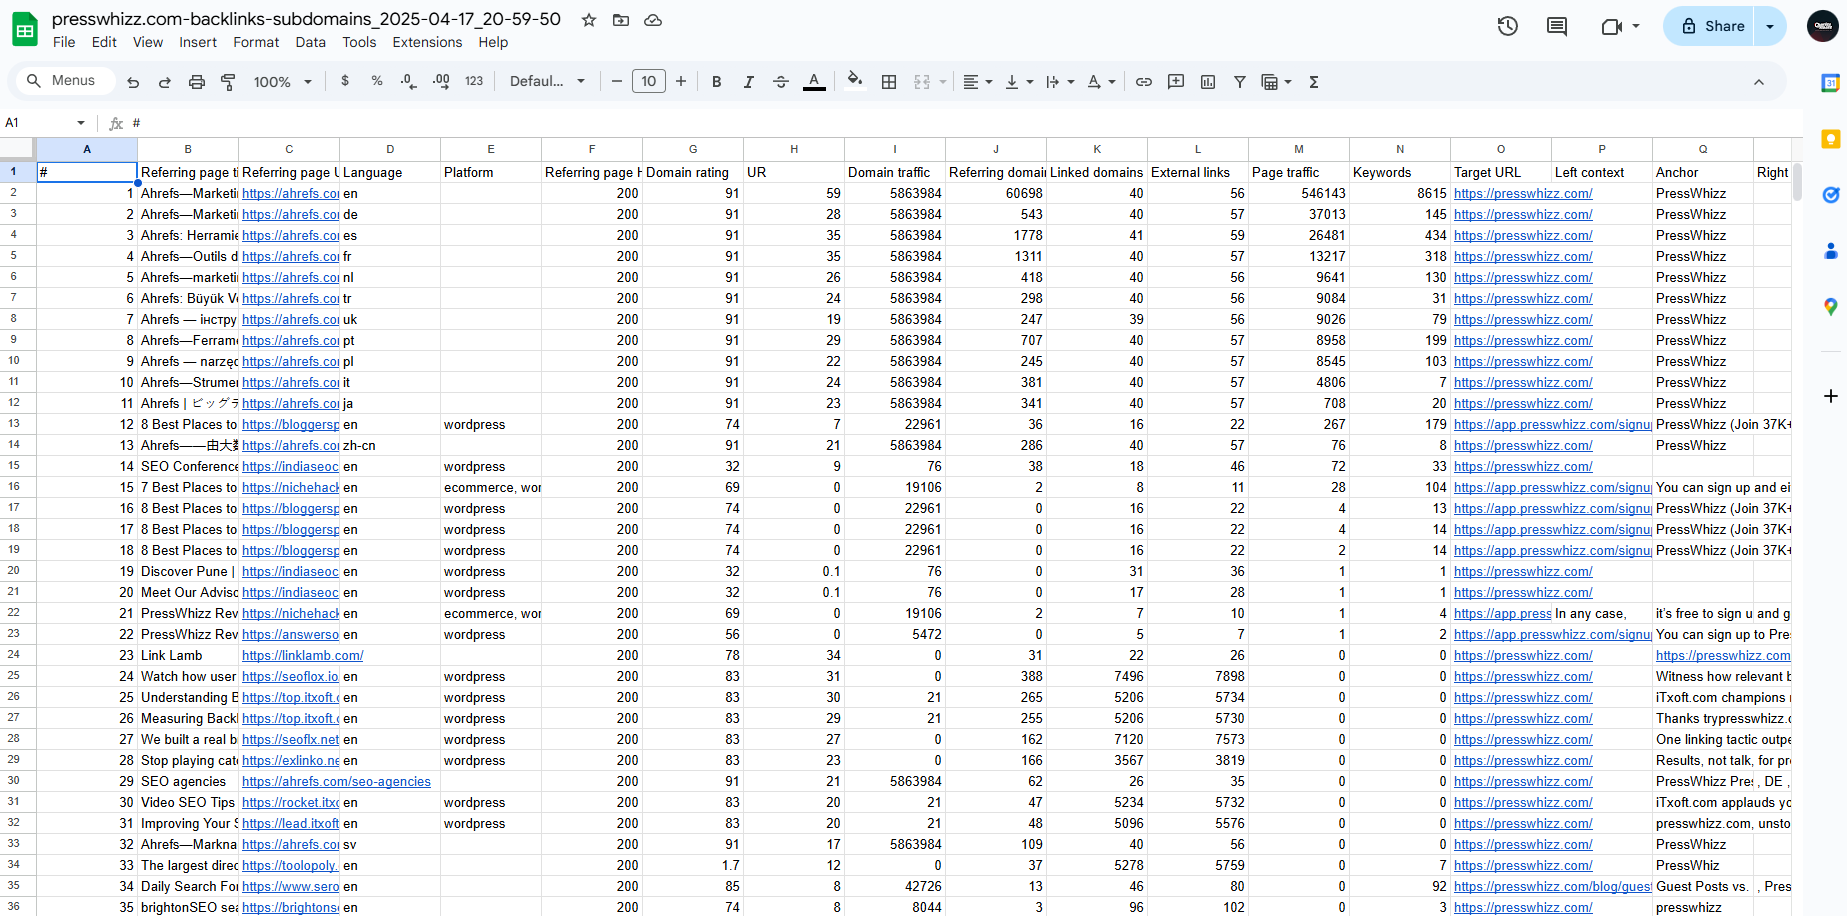Open the Data menu
This screenshot has width=1847, height=916.
click(310, 42)
